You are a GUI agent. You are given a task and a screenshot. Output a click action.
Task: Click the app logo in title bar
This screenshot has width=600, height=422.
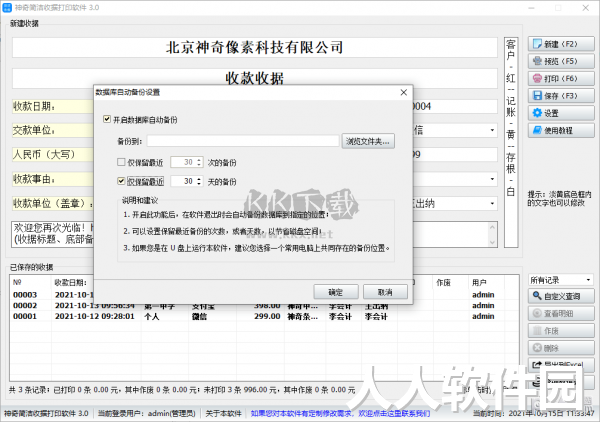pos(7,8)
